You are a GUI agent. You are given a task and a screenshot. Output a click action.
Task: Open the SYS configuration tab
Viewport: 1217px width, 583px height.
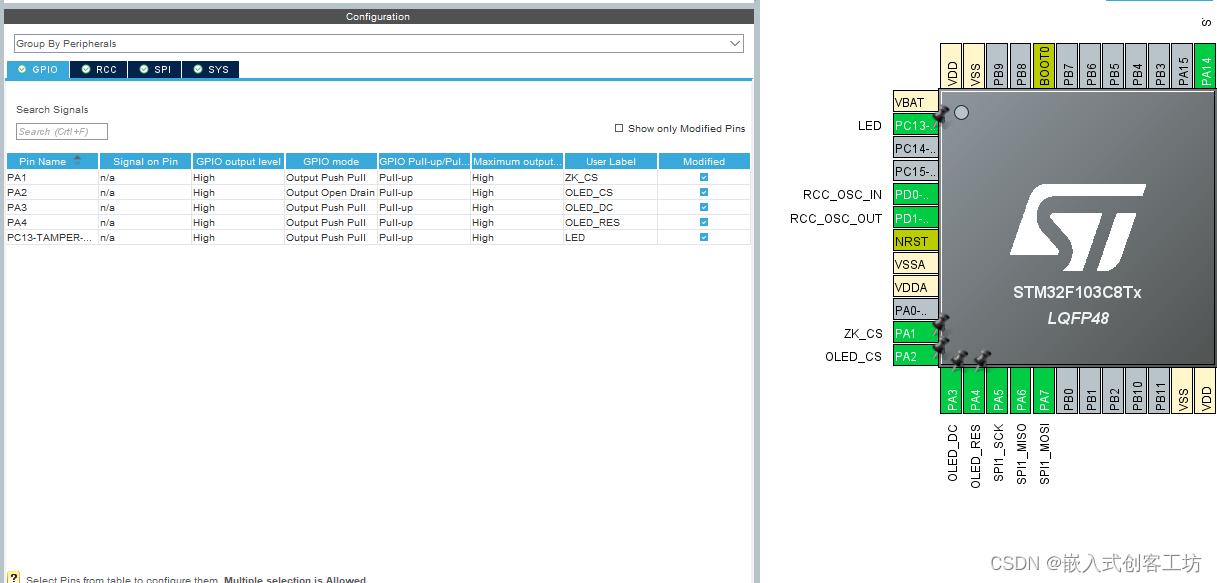(x=211, y=70)
